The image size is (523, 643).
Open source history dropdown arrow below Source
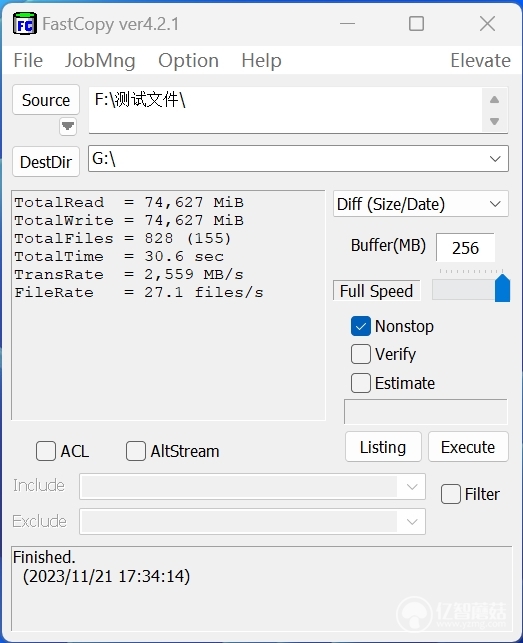pos(68,126)
